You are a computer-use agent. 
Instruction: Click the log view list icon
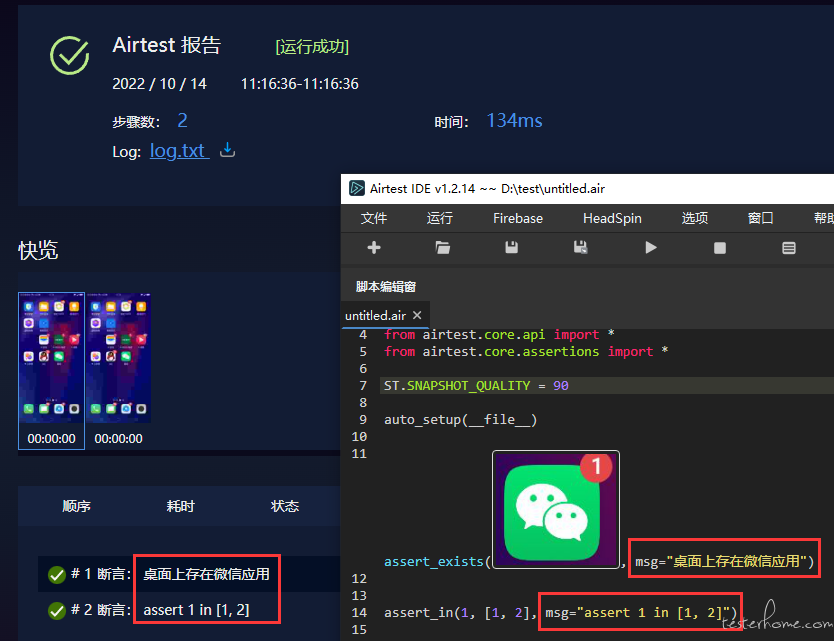[789, 248]
